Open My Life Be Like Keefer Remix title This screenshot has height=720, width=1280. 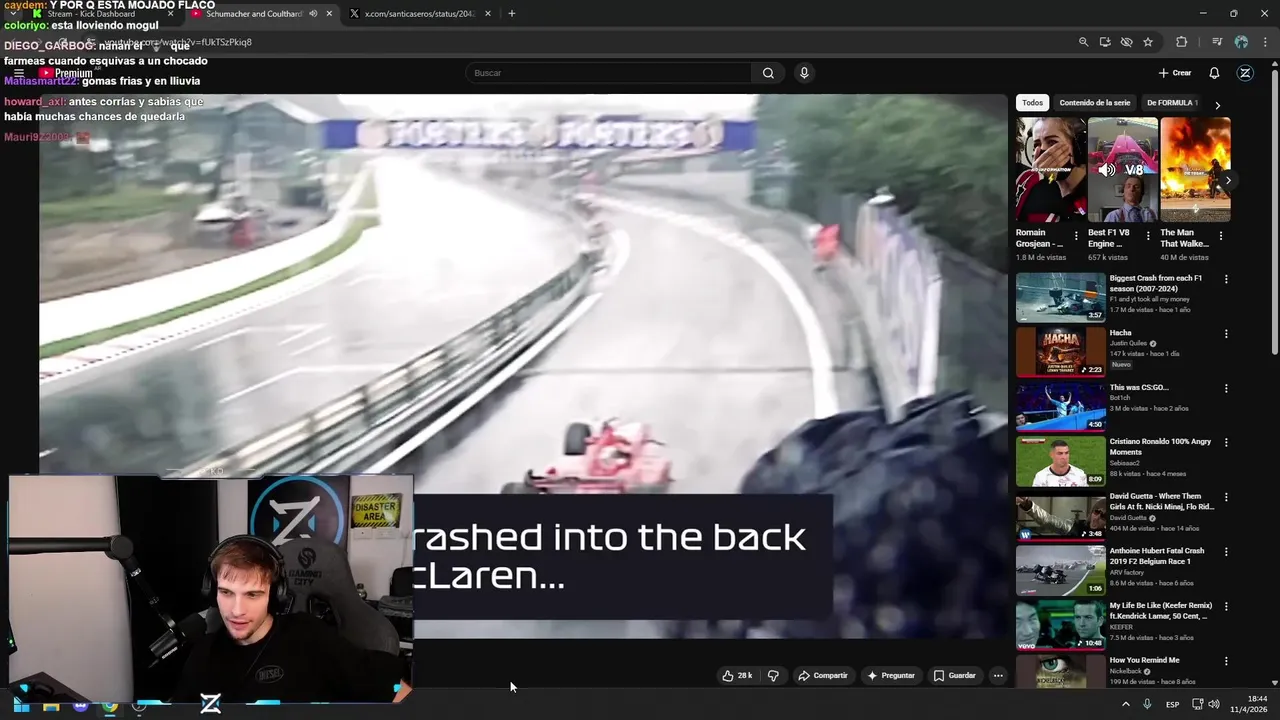click(x=1161, y=610)
